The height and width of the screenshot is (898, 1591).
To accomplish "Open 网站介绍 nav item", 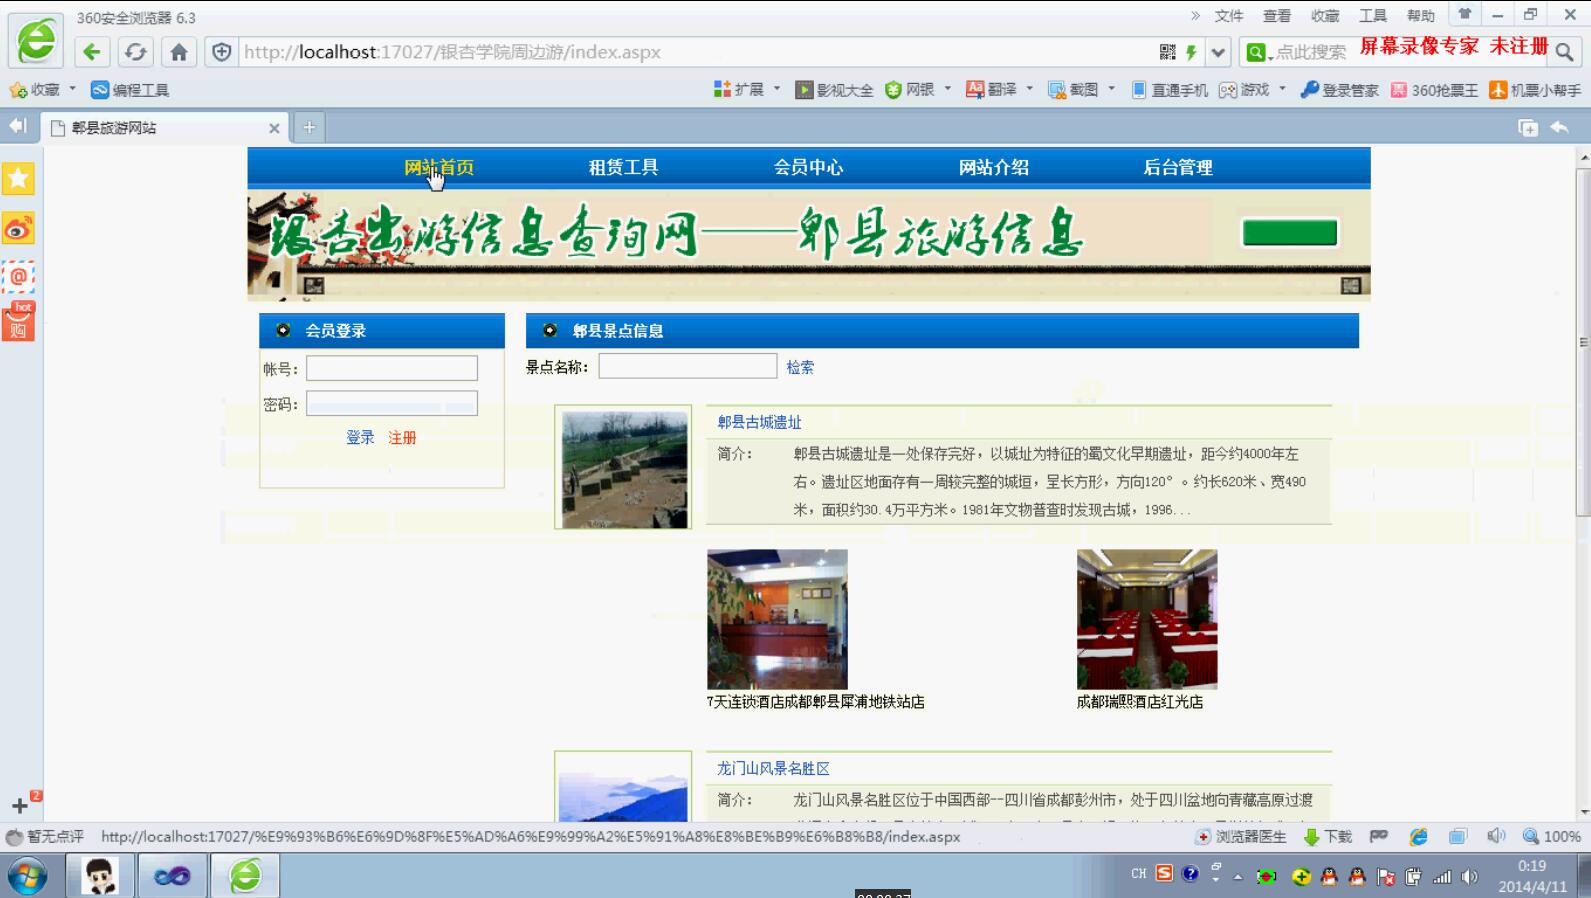I will [x=994, y=168].
